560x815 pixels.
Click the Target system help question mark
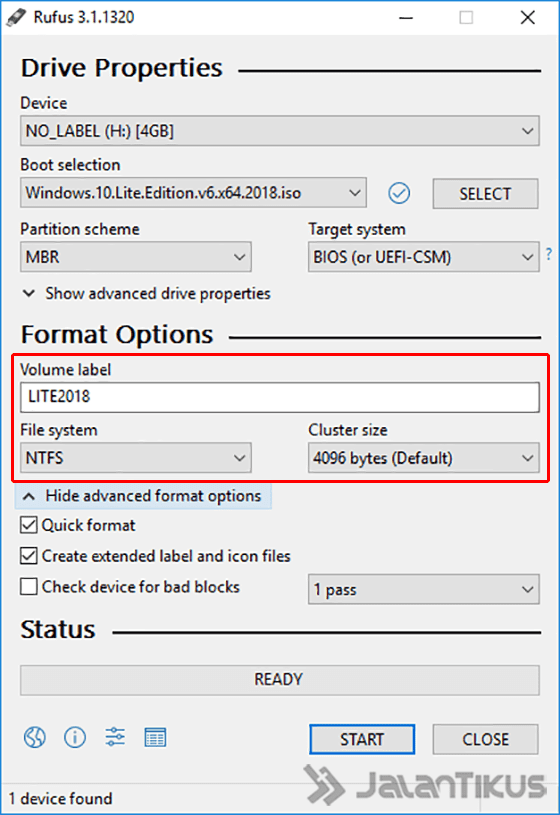[549, 254]
